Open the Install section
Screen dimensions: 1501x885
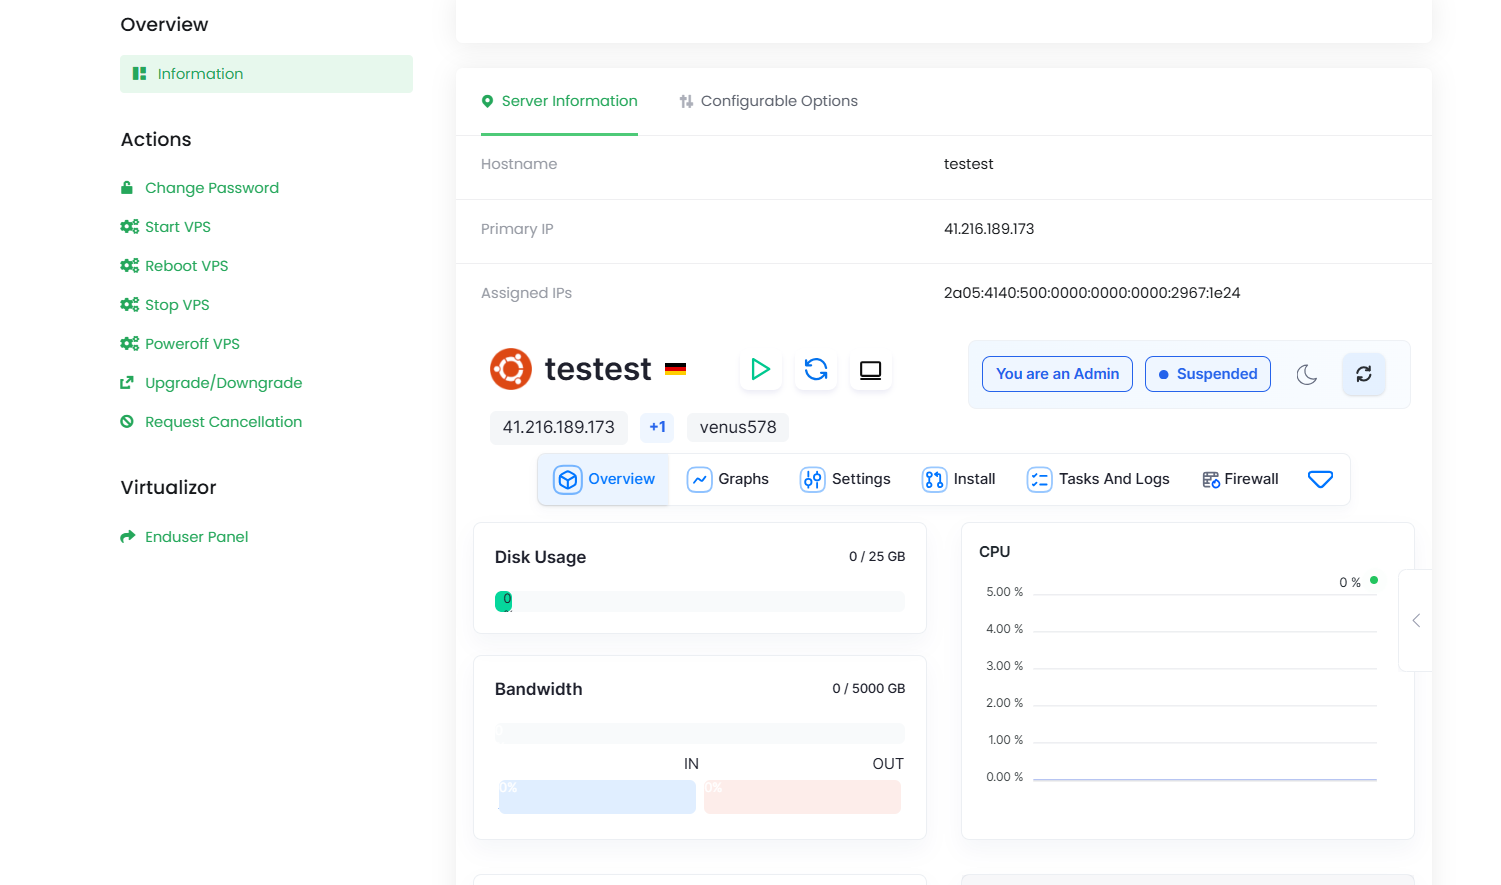click(959, 480)
